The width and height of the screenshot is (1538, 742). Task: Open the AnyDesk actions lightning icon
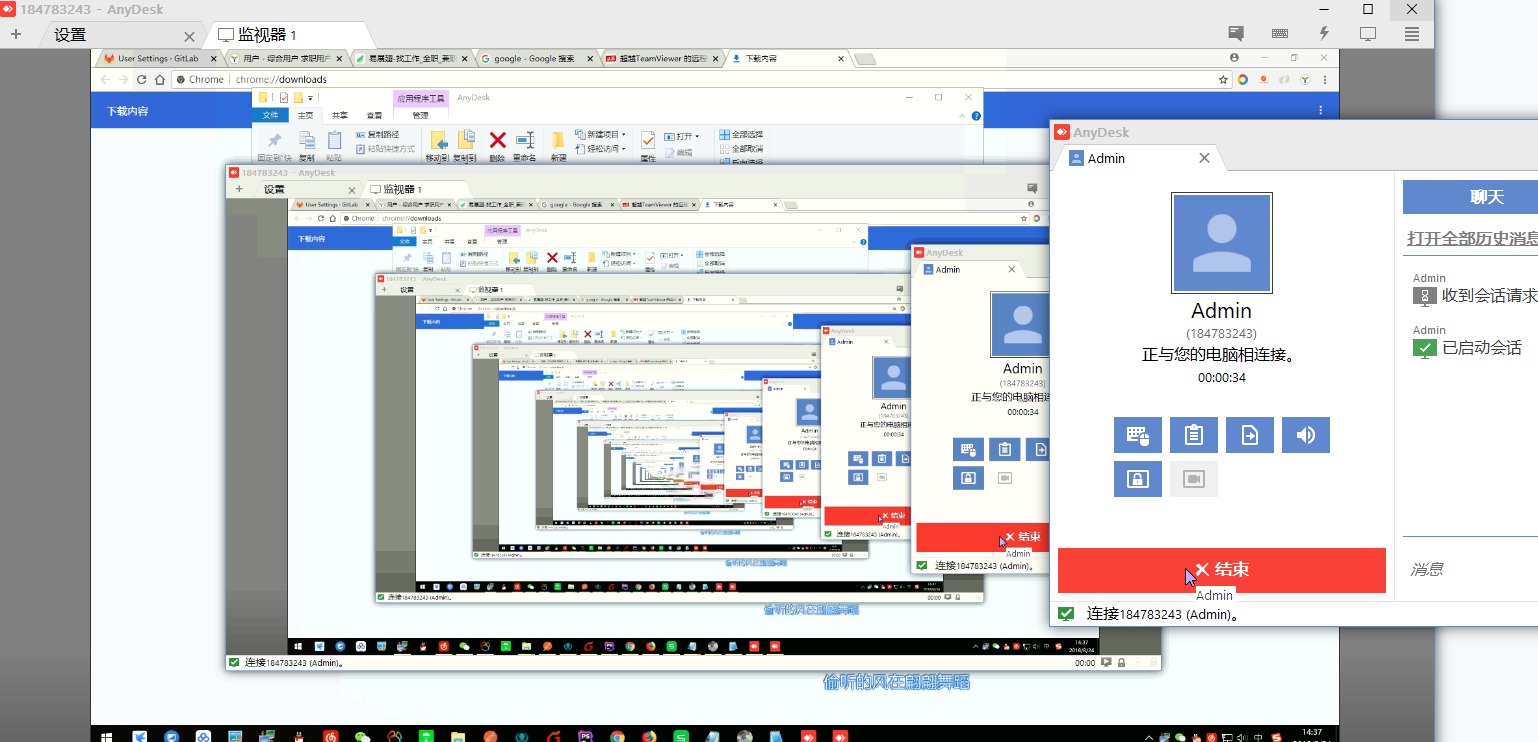pyautogui.click(x=1324, y=33)
